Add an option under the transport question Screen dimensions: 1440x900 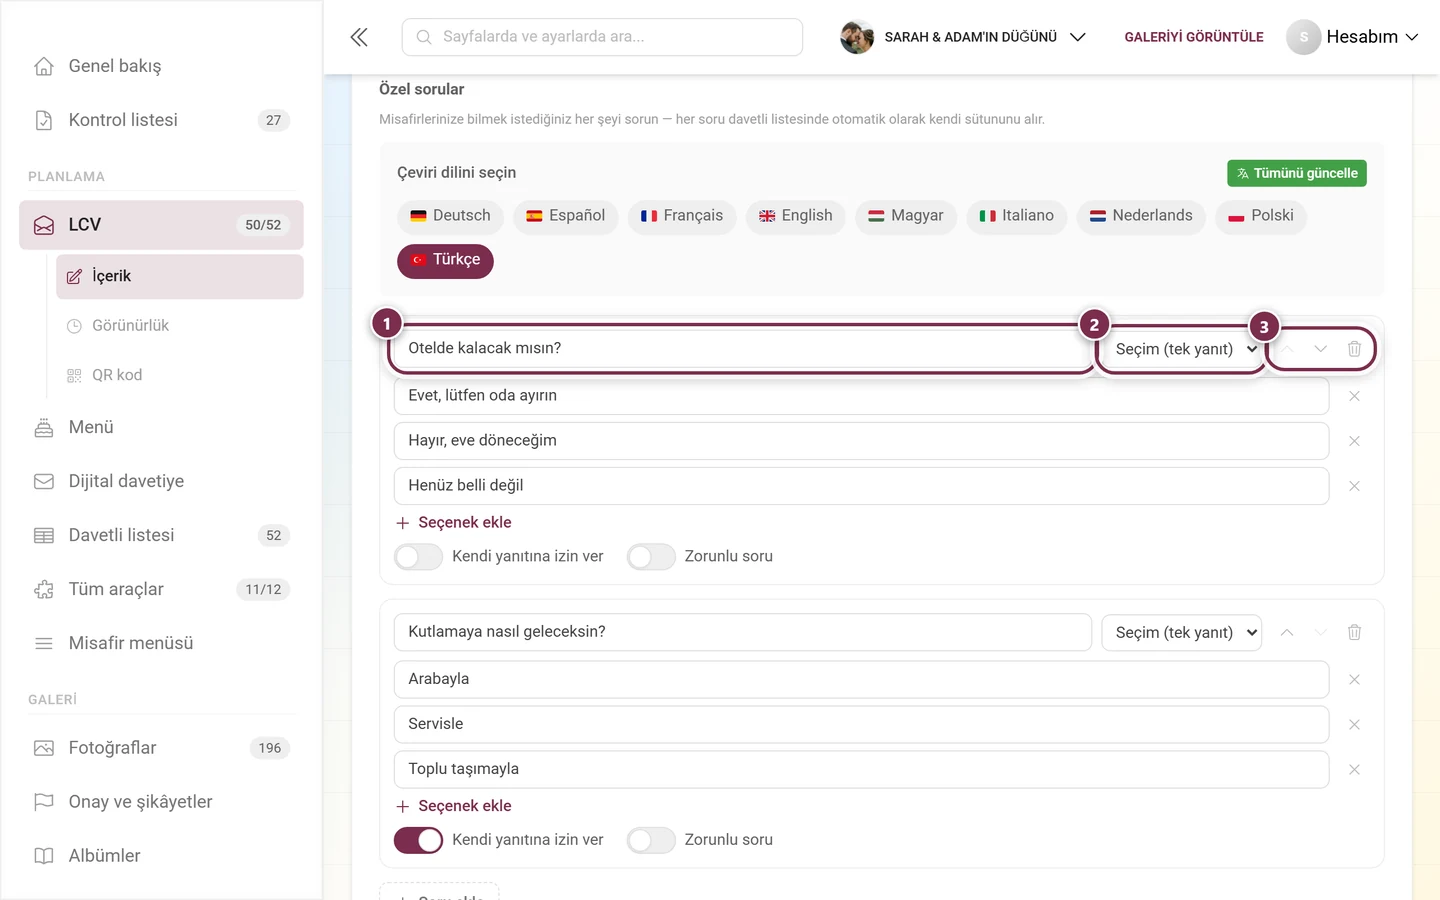coord(454,806)
